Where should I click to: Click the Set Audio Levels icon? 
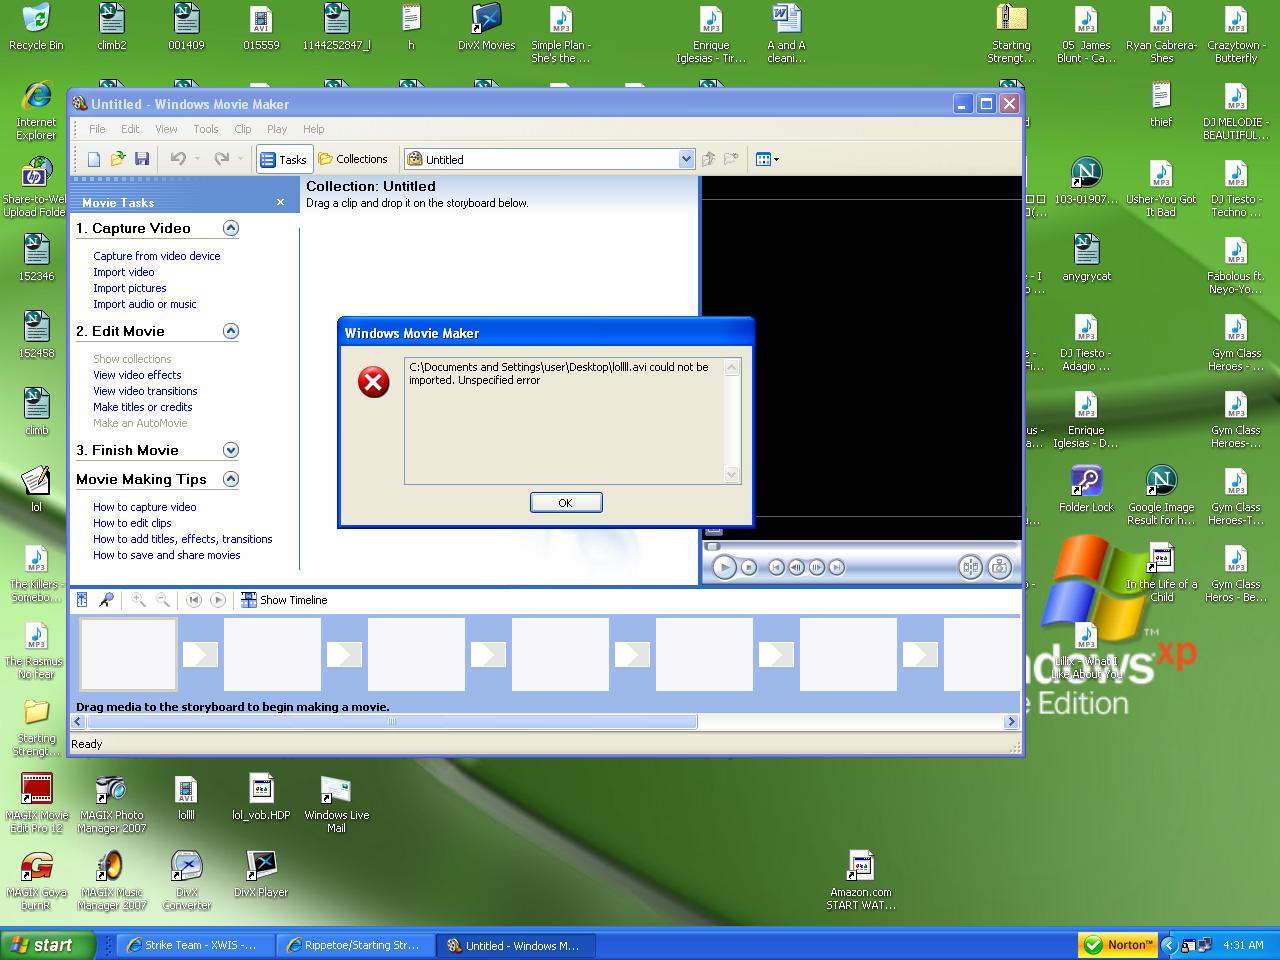tap(82, 600)
